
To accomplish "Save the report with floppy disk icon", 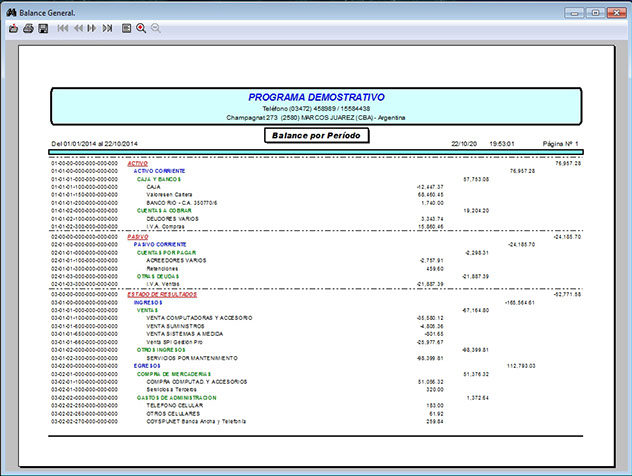I will 43,29.
